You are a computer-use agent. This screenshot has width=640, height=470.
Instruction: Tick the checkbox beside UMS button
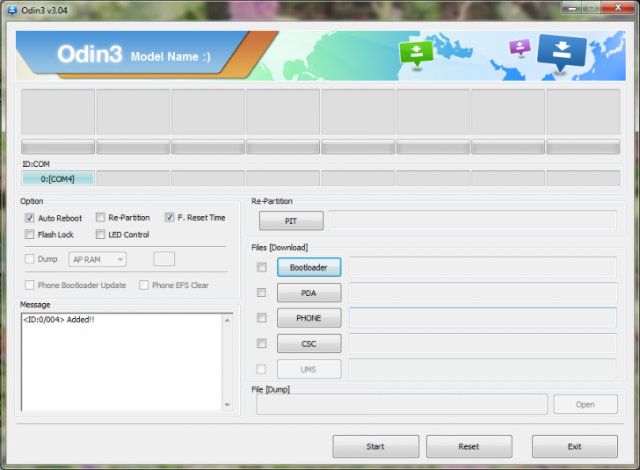coord(261,369)
